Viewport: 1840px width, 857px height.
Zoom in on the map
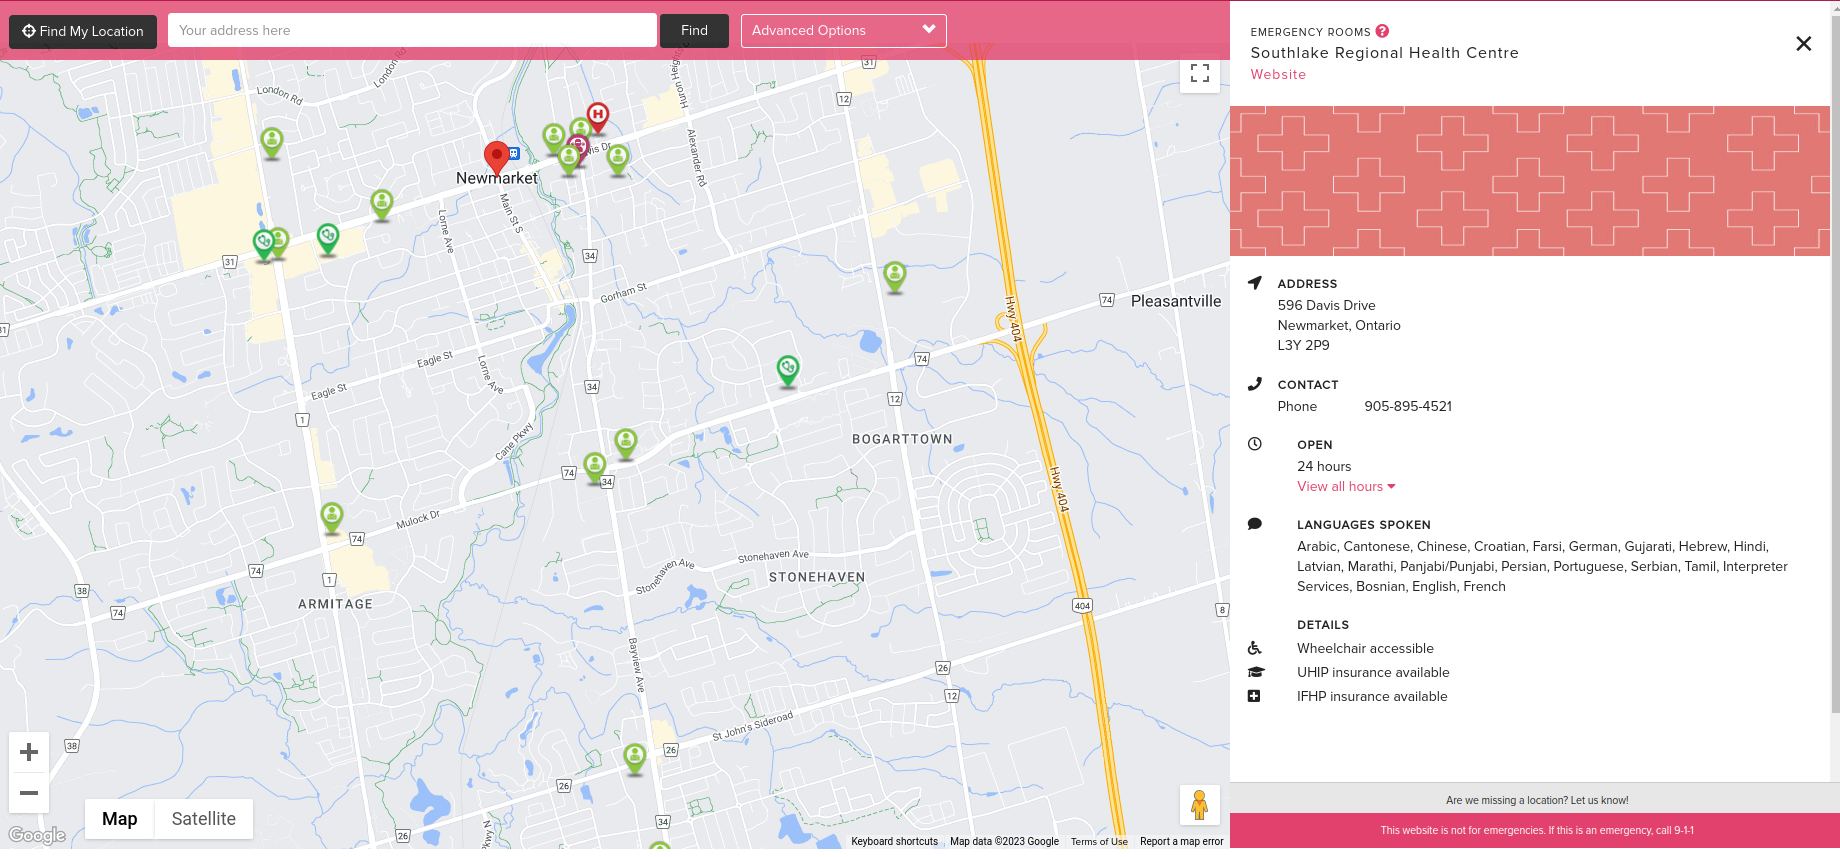click(x=29, y=752)
